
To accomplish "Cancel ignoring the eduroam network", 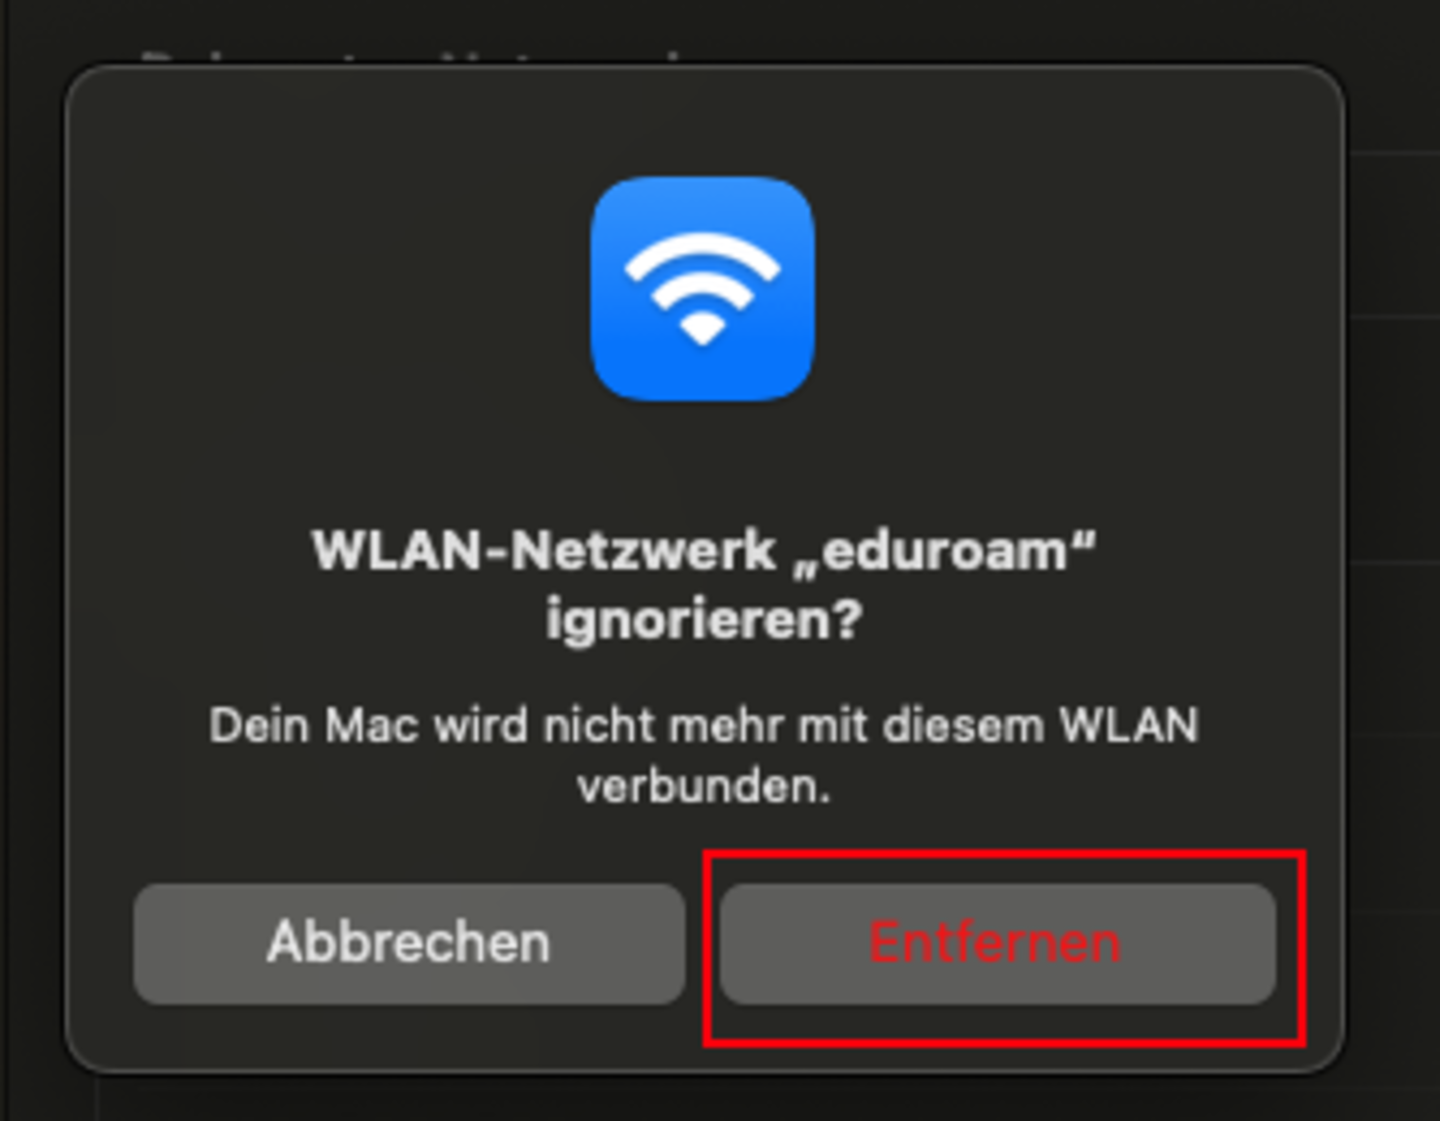I will (x=409, y=943).
